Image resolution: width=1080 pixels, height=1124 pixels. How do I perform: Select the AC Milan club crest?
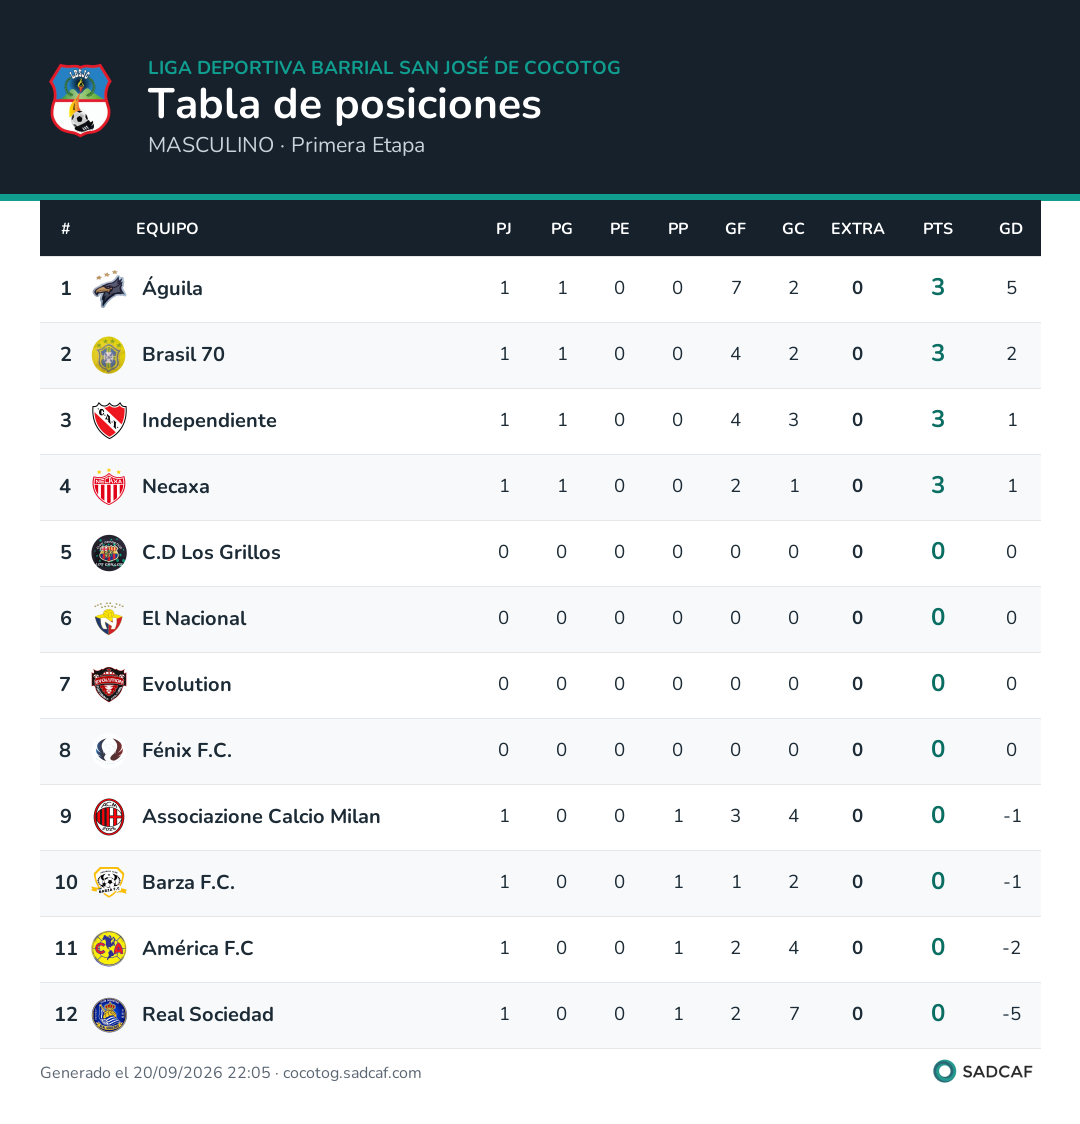tap(109, 816)
